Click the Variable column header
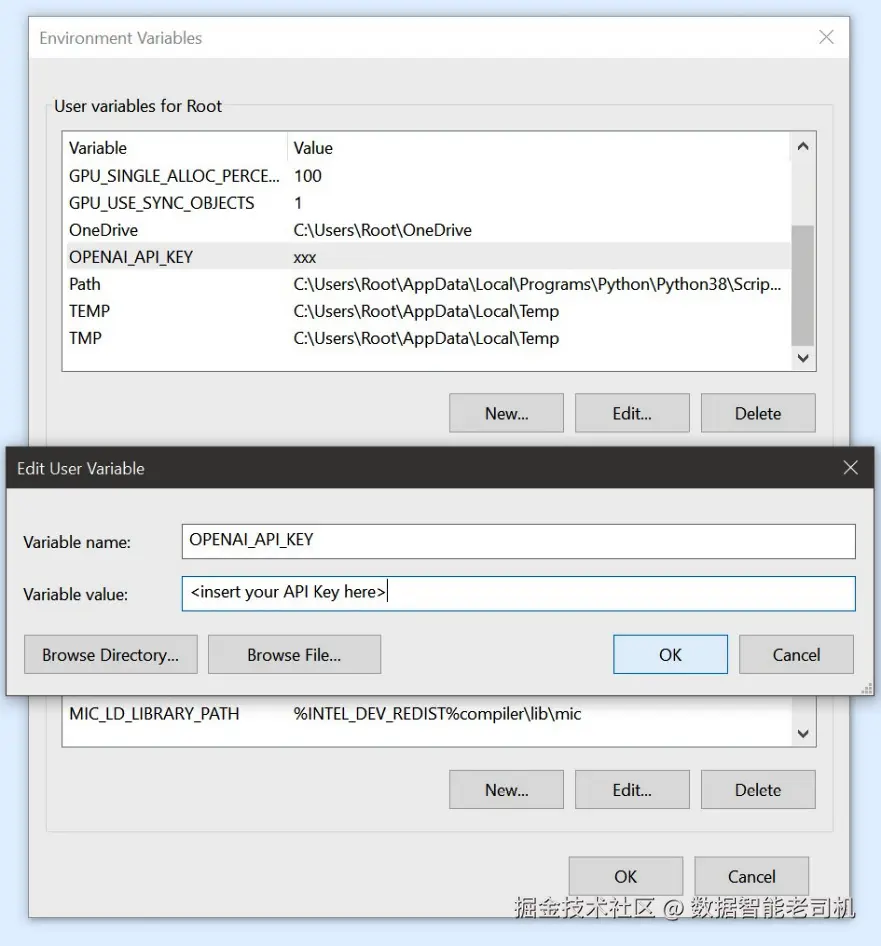The width and height of the screenshot is (881, 946). [x=175, y=148]
